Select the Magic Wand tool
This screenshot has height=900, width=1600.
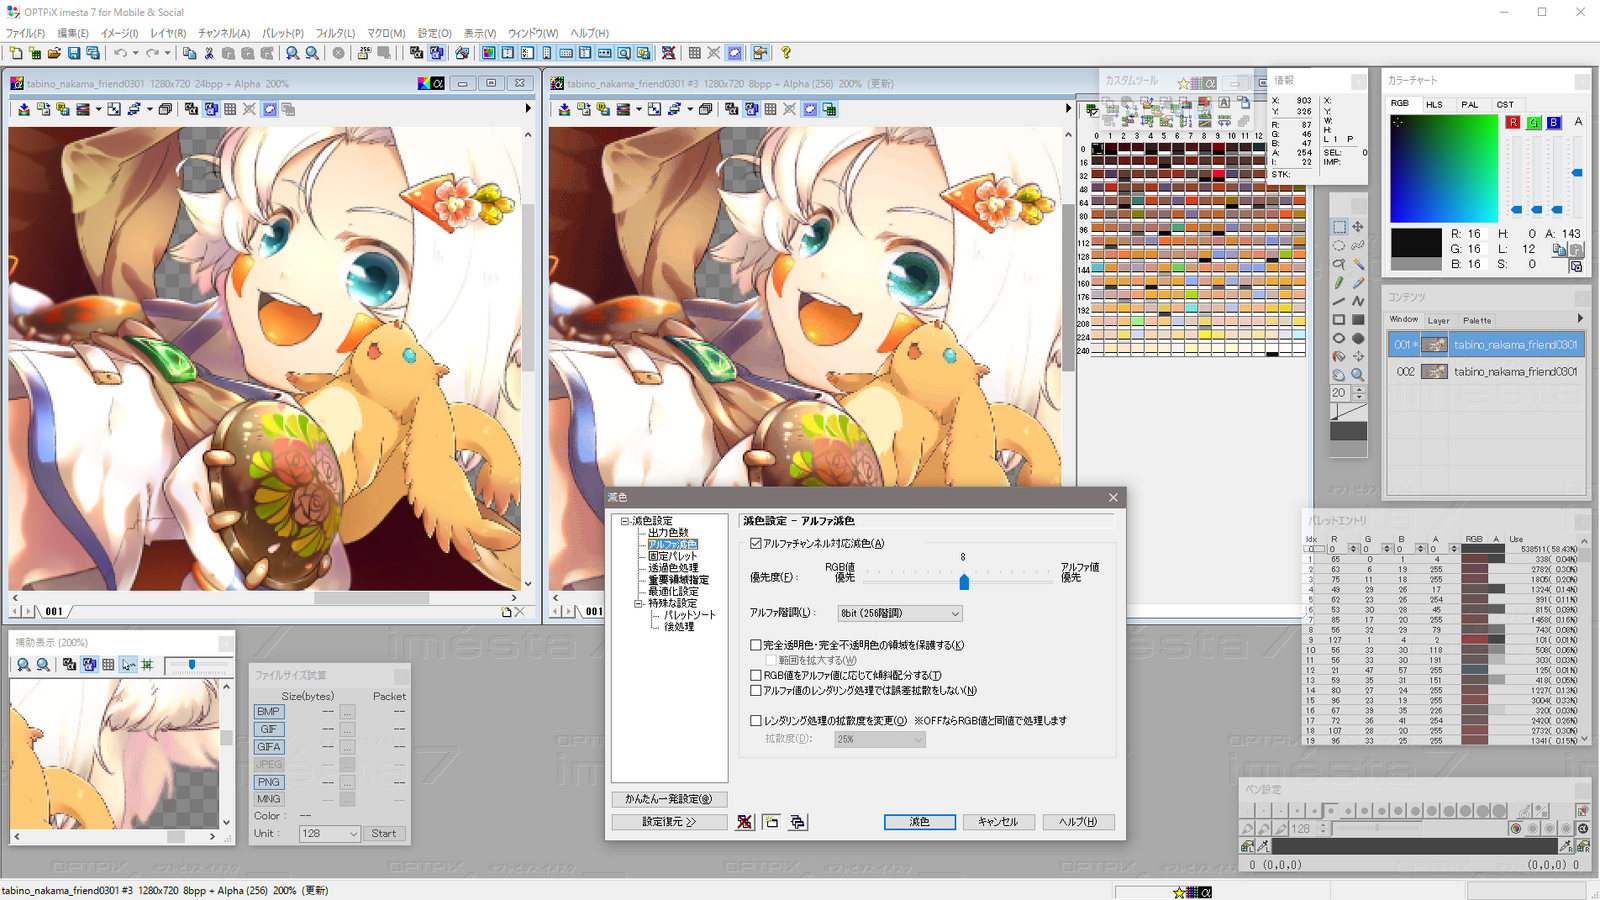(x=1360, y=264)
